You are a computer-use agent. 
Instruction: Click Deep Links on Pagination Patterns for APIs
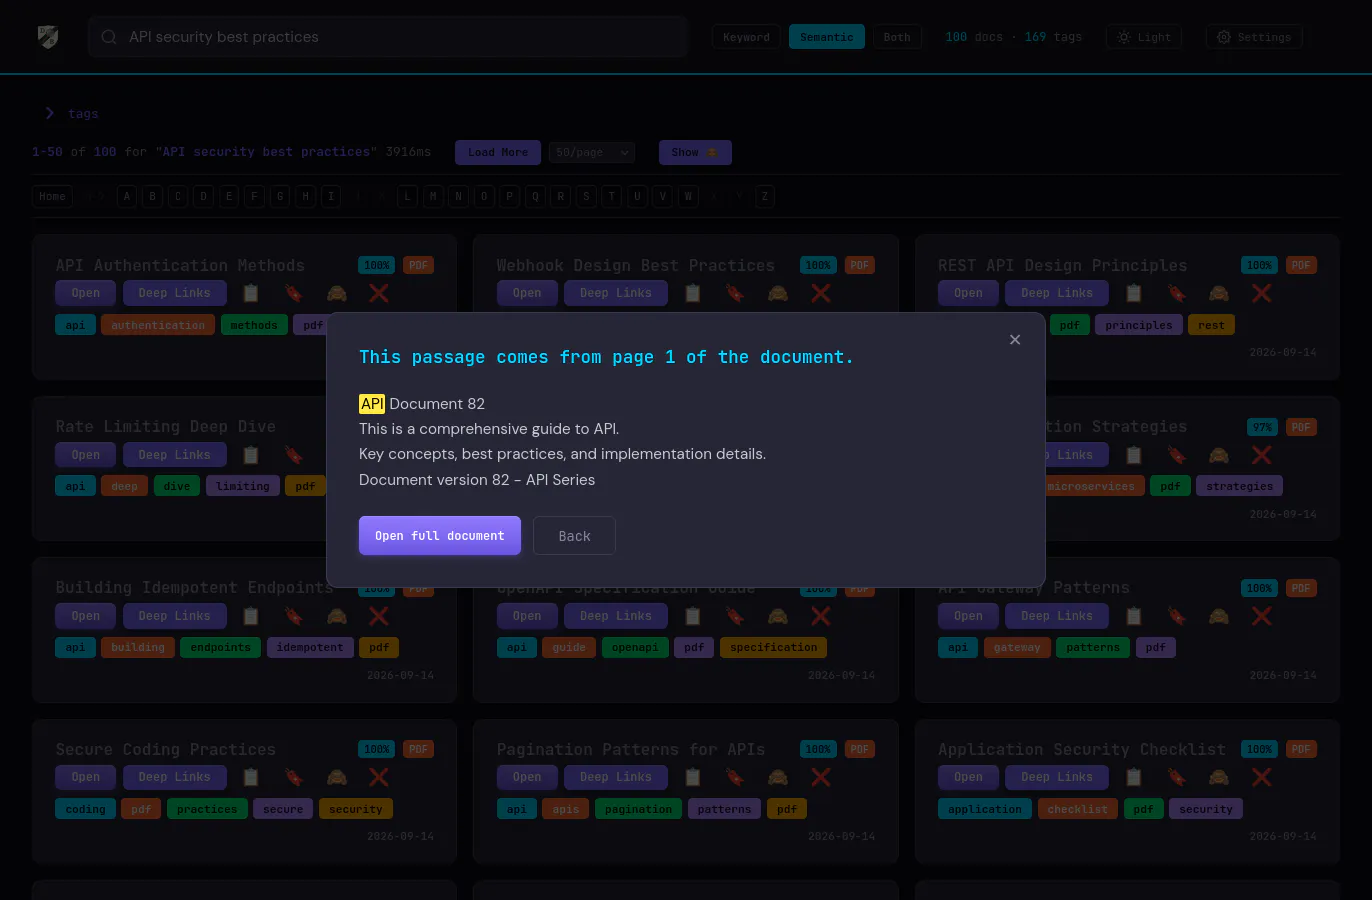[616, 777]
